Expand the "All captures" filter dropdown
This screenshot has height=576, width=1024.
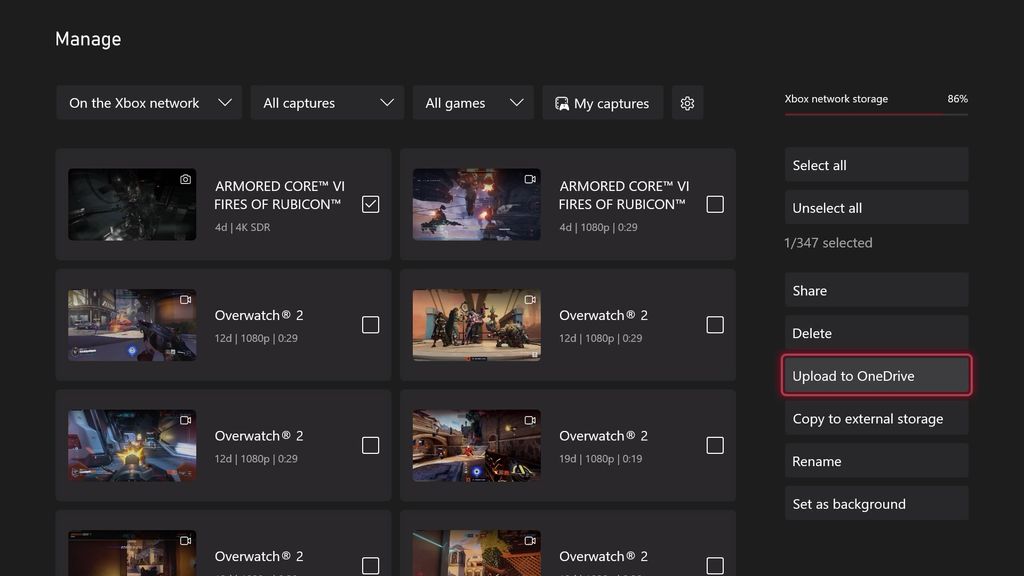pos(327,102)
